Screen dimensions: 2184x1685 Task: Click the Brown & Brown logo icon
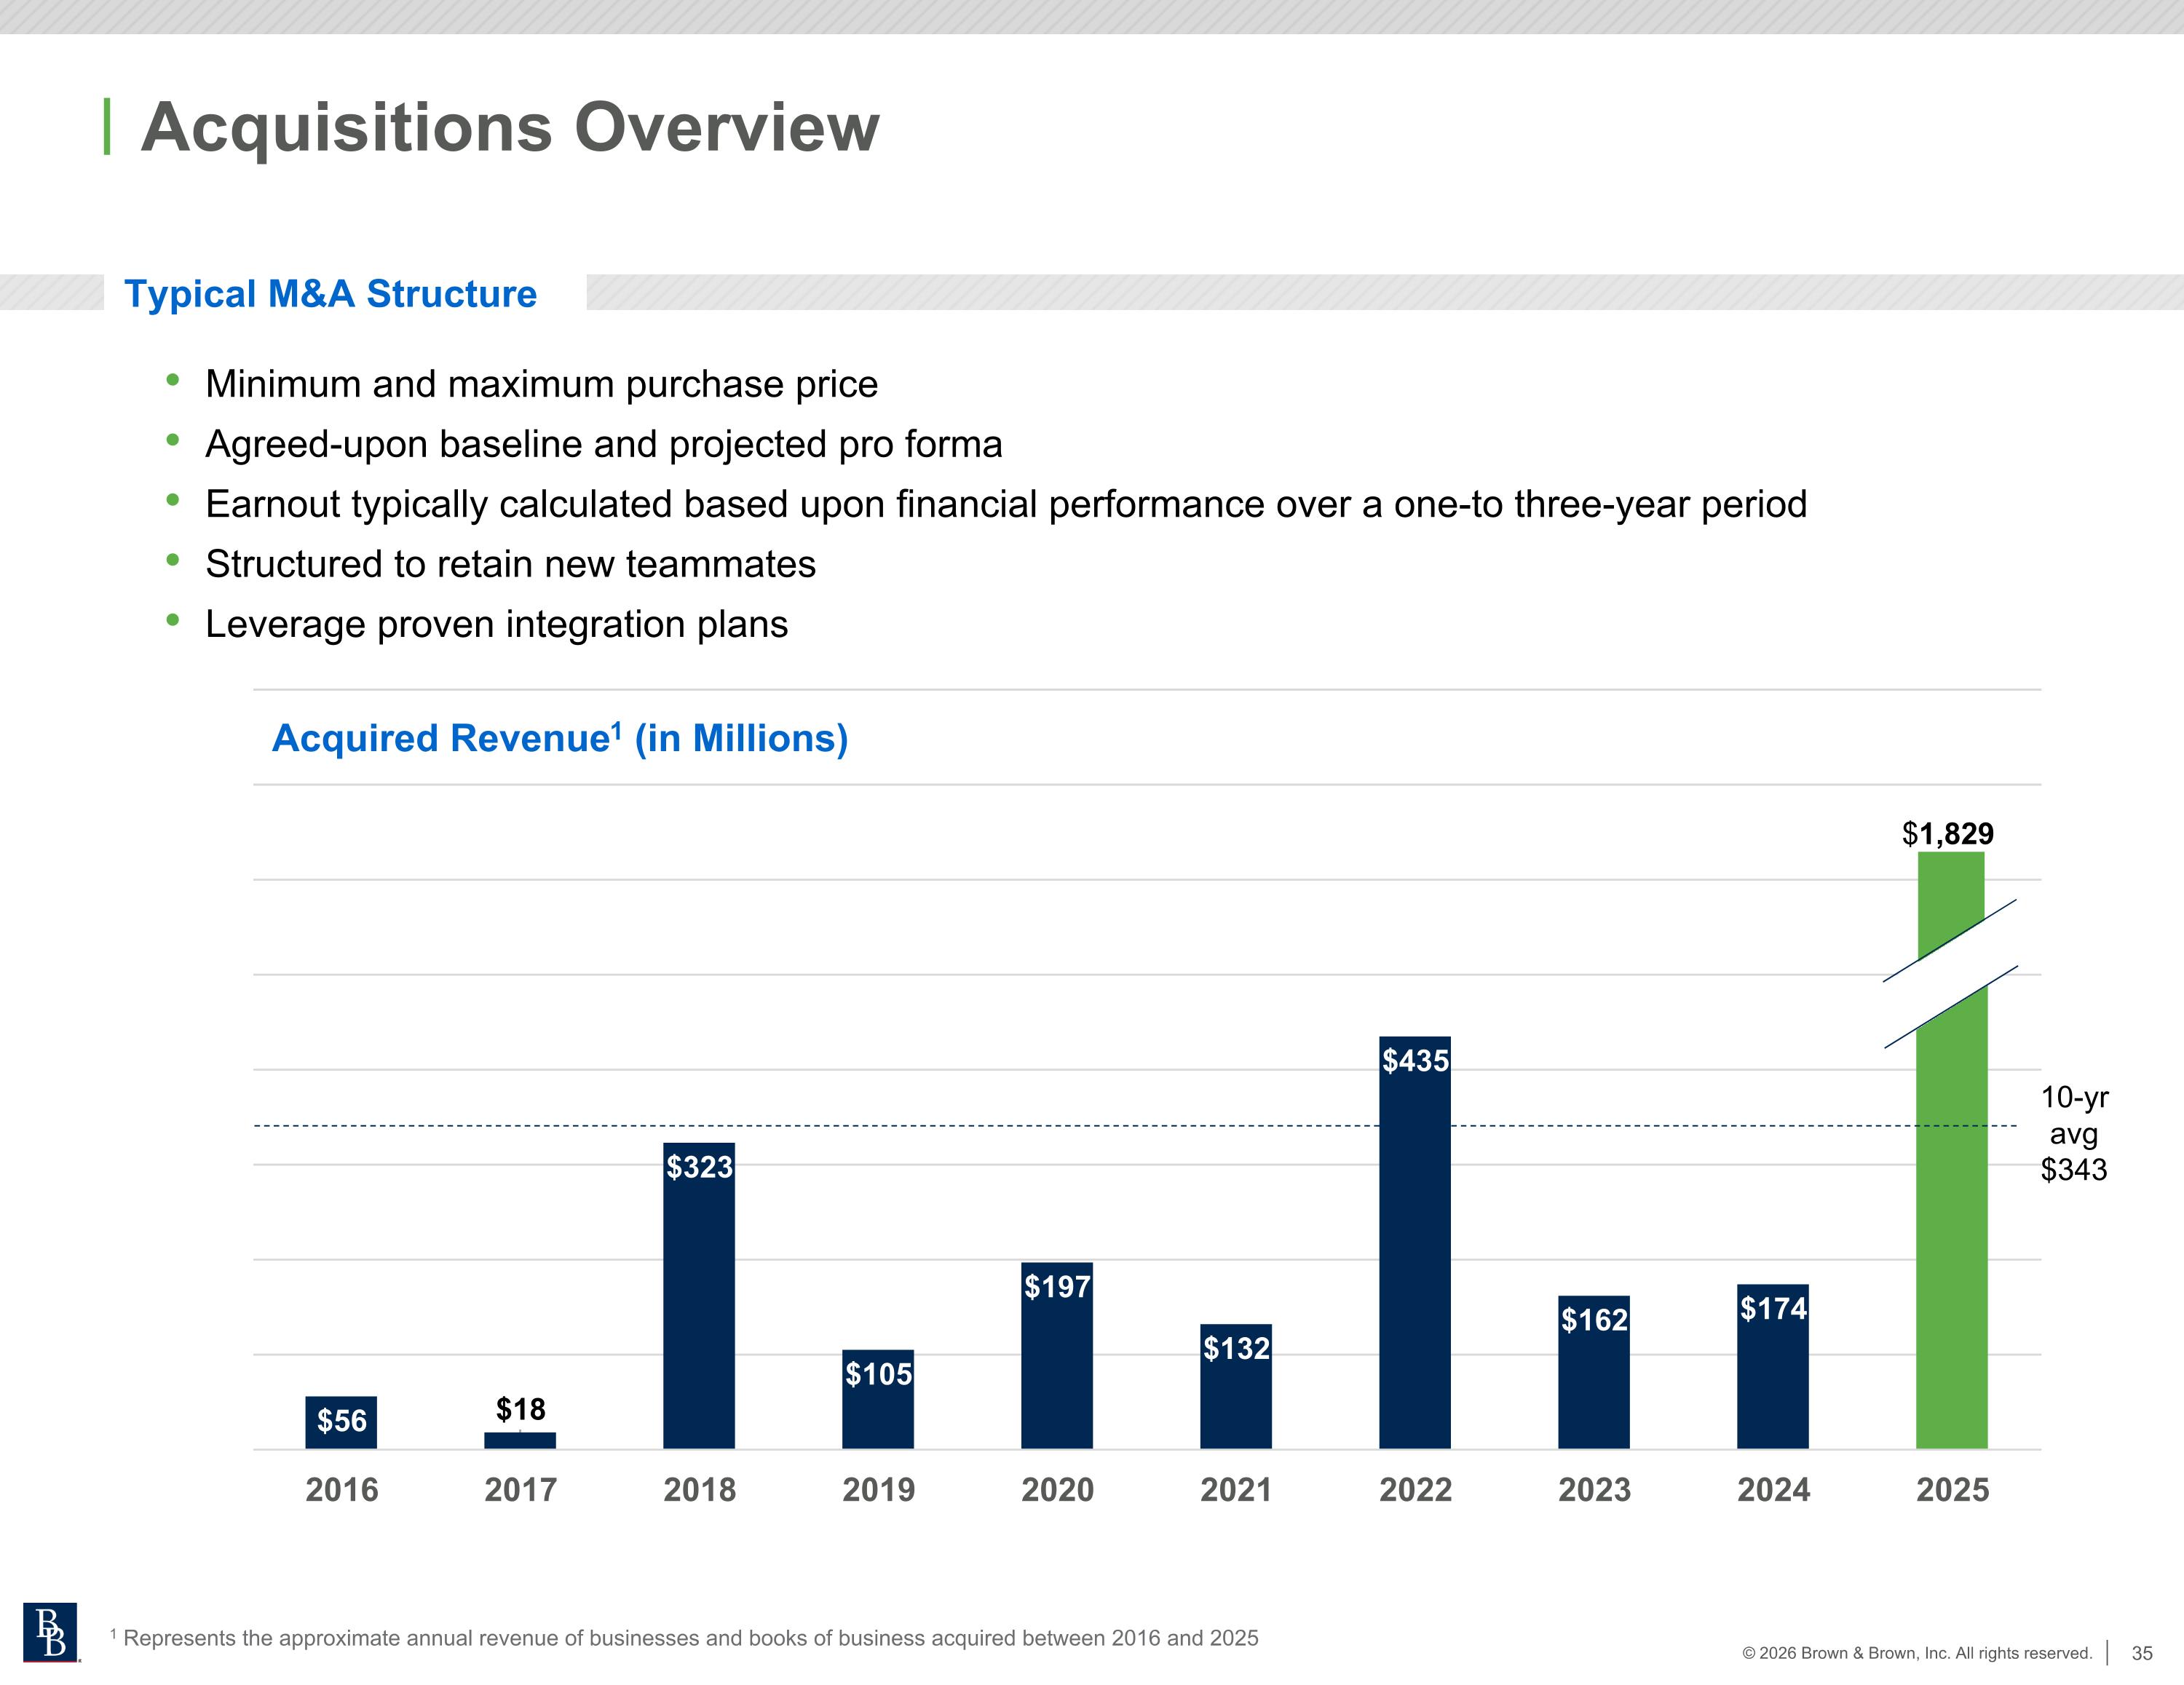[50, 1631]
